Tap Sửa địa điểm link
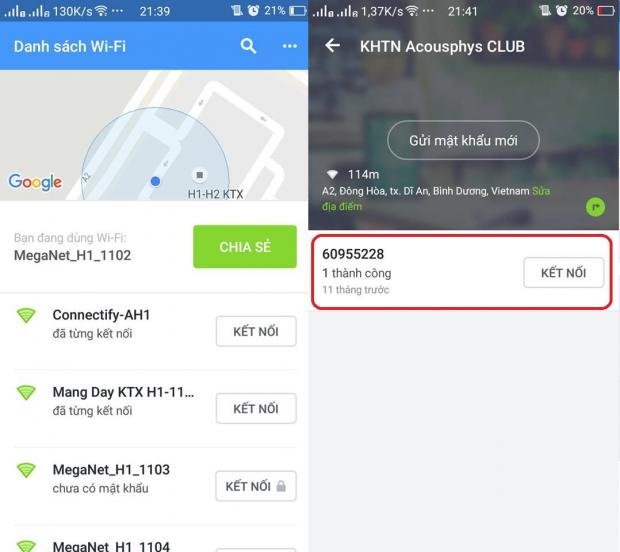This screenshot has width=620, height=552. (x=435, y=199)
